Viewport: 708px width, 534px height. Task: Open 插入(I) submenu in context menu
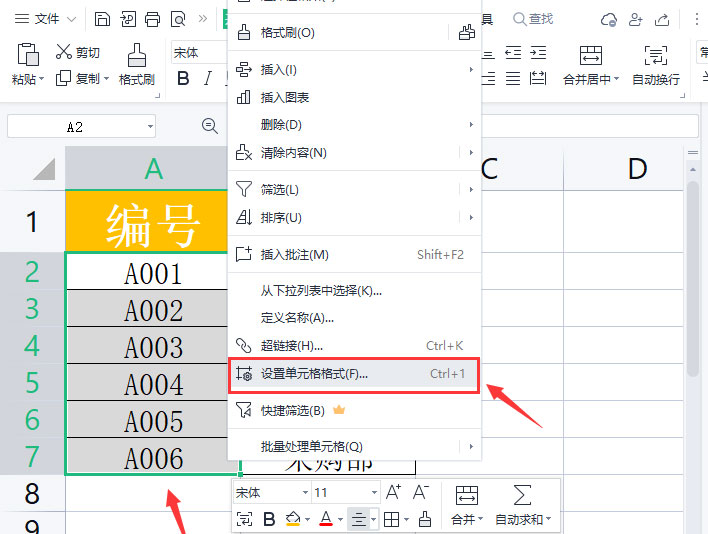point(354,70)
